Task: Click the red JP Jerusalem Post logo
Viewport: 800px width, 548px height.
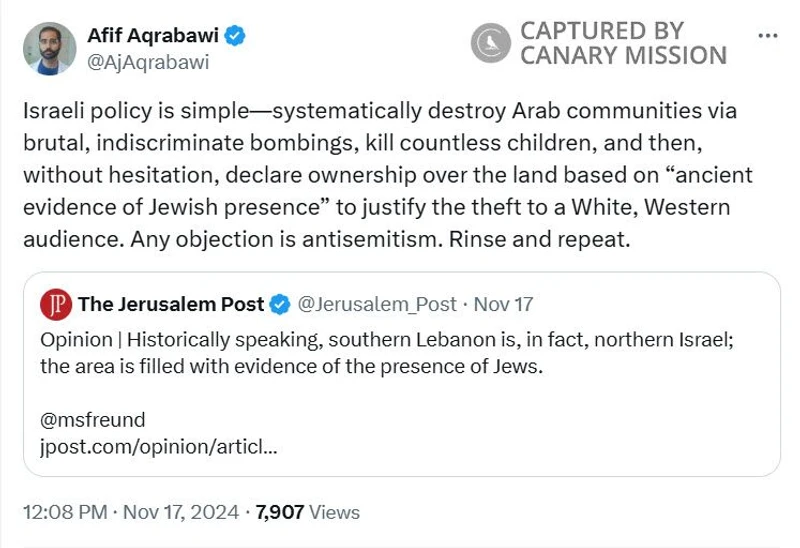Action: tap(56, 304)
